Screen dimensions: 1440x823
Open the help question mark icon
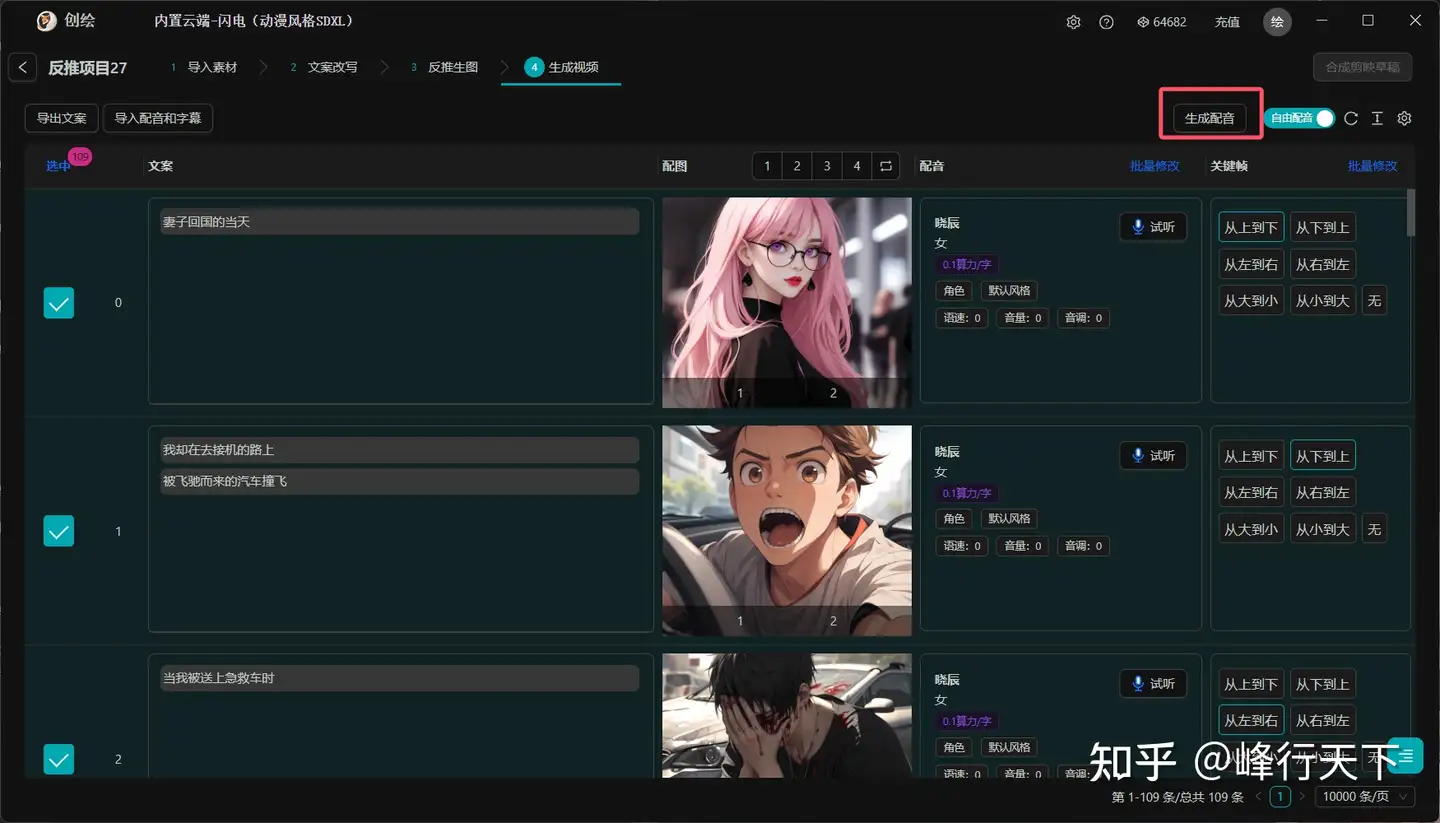click(x=1106, y=22)
